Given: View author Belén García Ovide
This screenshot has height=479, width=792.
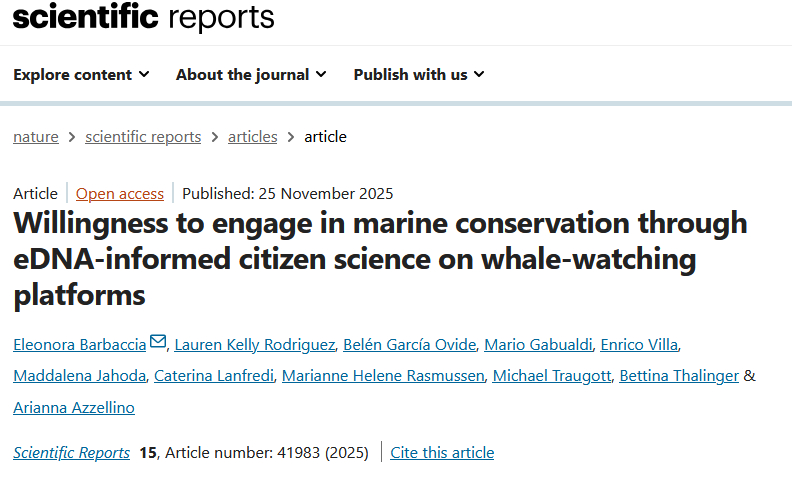Looking at the screenshot, I should pos(407,345).
